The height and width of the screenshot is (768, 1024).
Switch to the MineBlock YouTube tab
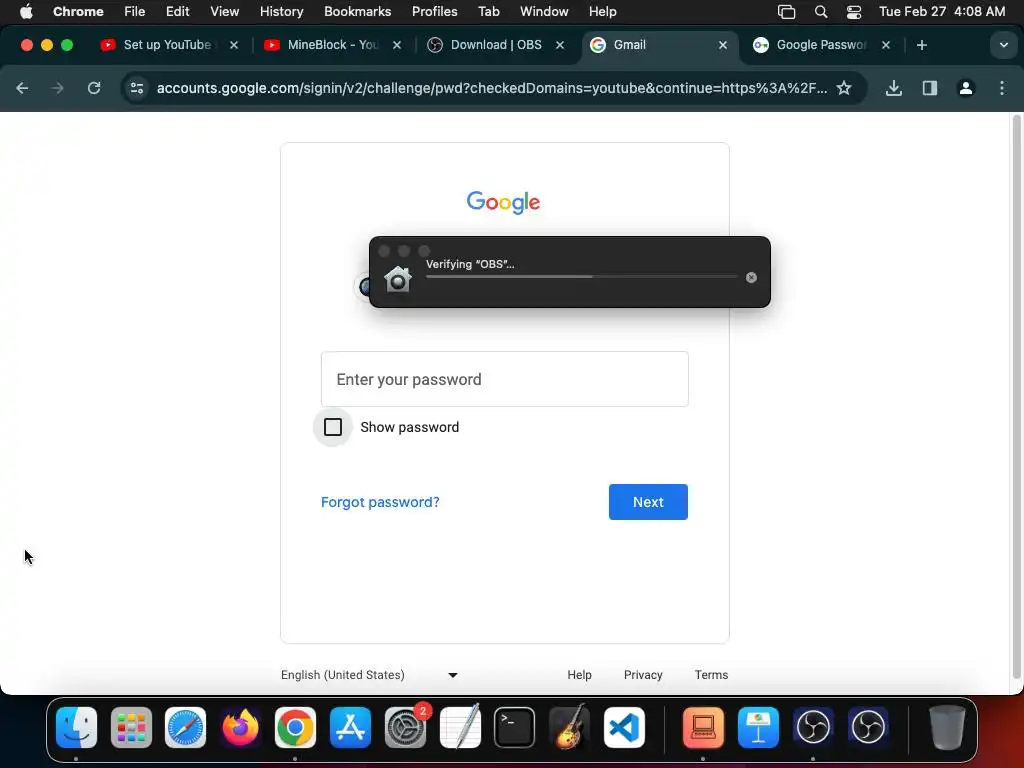pos(333,45)
